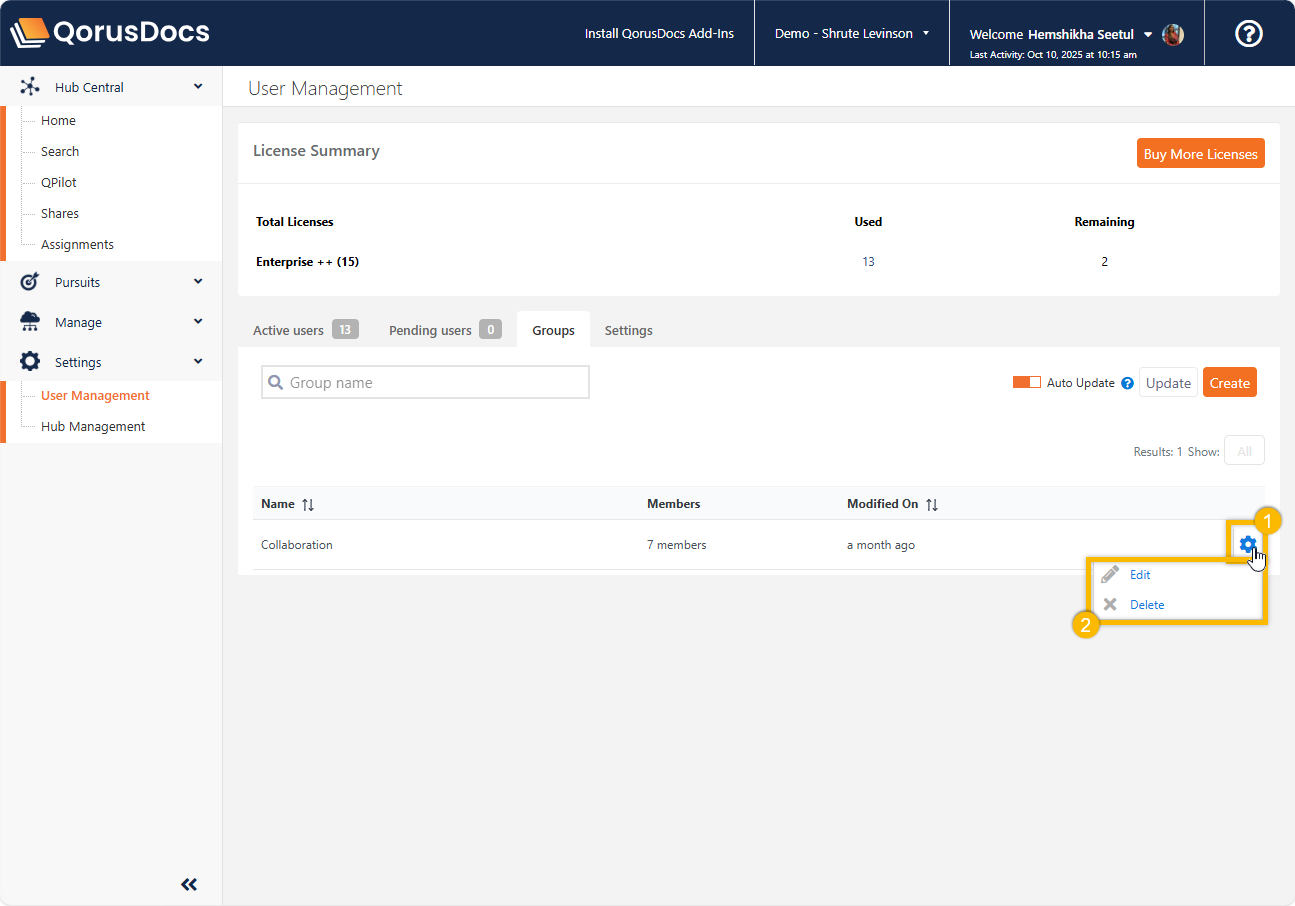Sort groups by Name column arrows
Viewport: 1295px width, 906px height.
click(308, 505)
